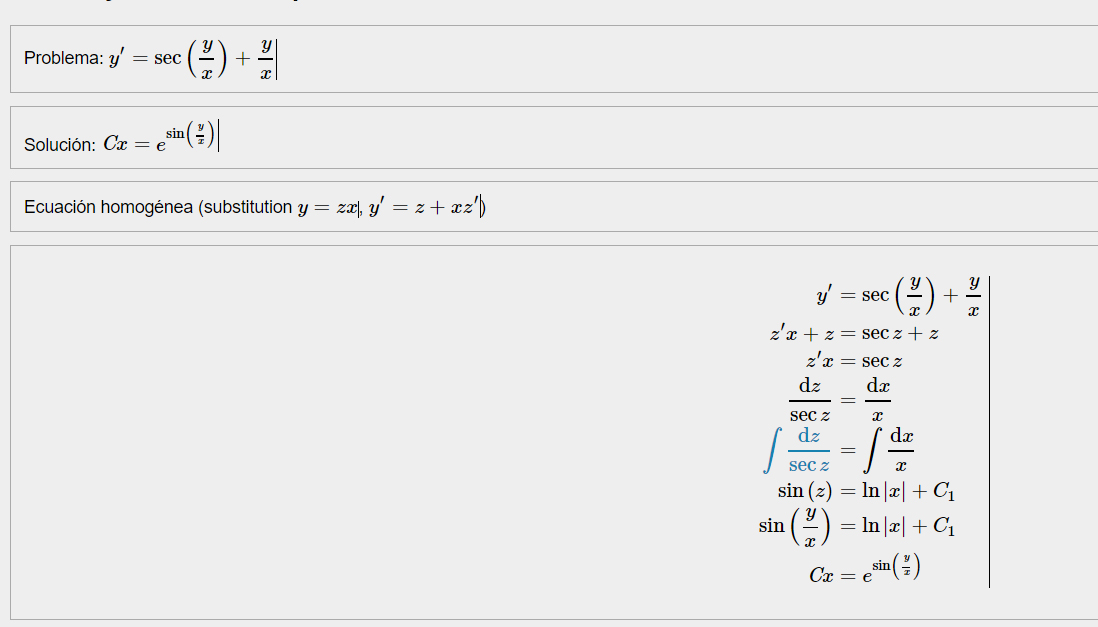The image size is (1098, 627).
Task: Click the line sin(y/x) = ln|x| + C1
Action: click(857, 526)
